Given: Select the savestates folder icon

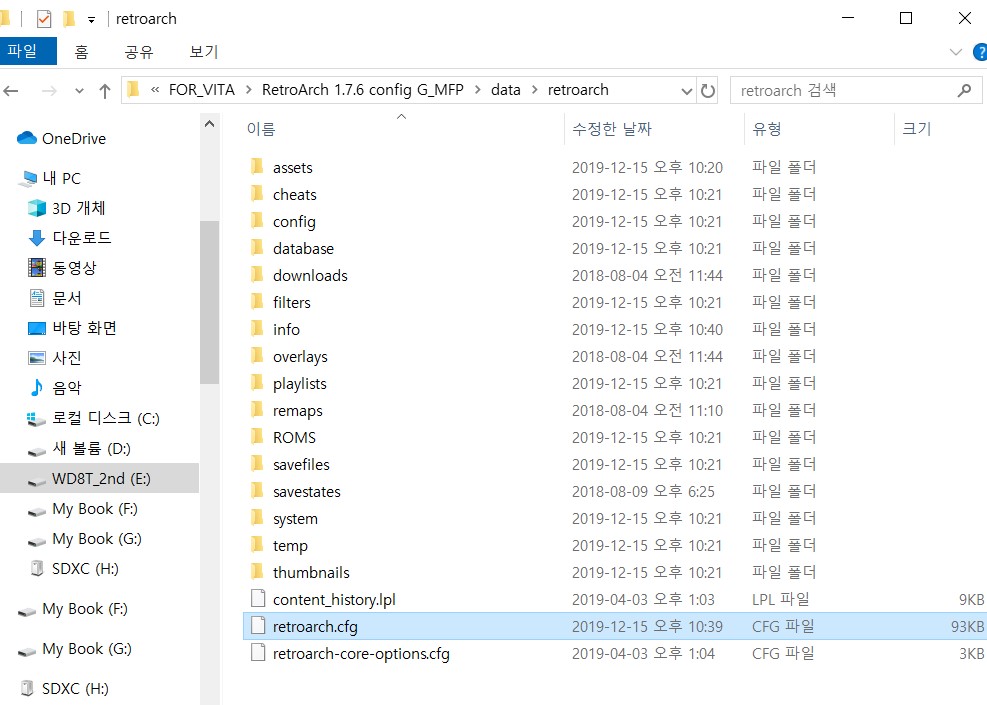Looking at the screenshot, I should (257, 491).
